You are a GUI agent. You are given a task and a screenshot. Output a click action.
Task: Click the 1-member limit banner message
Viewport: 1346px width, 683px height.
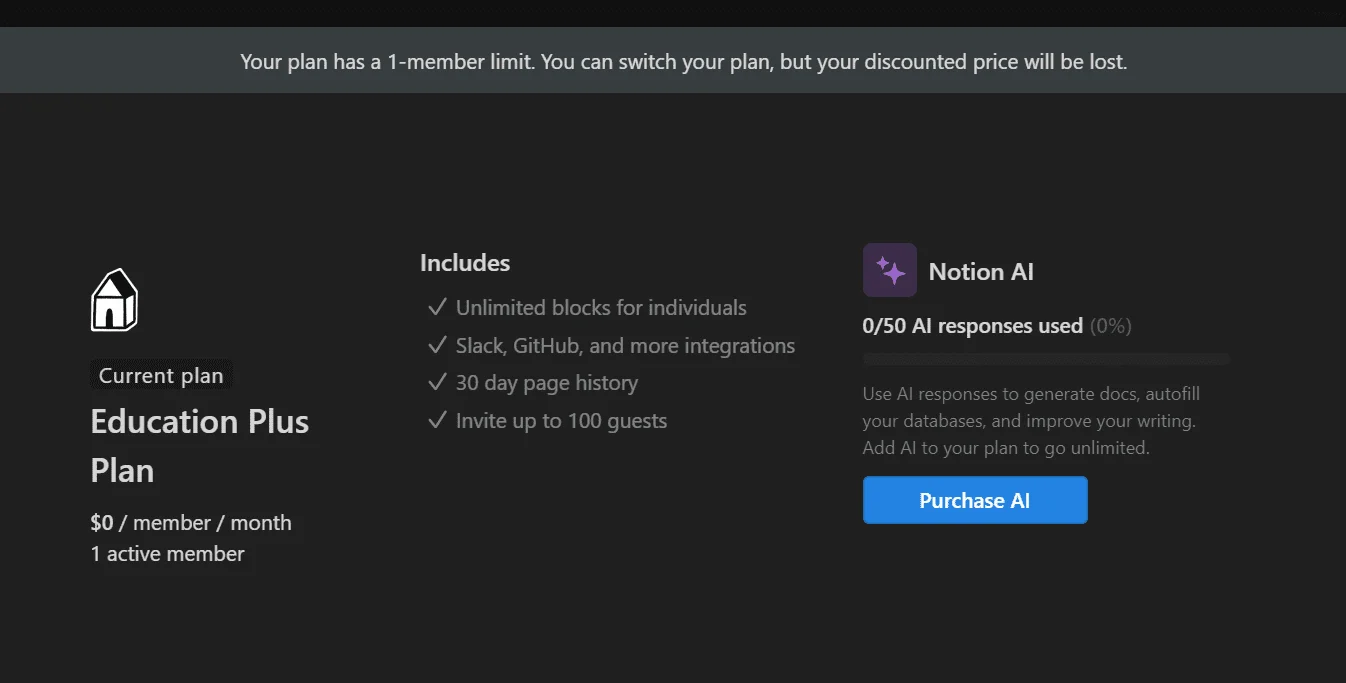pyautogui.click(x=684, y=61)
